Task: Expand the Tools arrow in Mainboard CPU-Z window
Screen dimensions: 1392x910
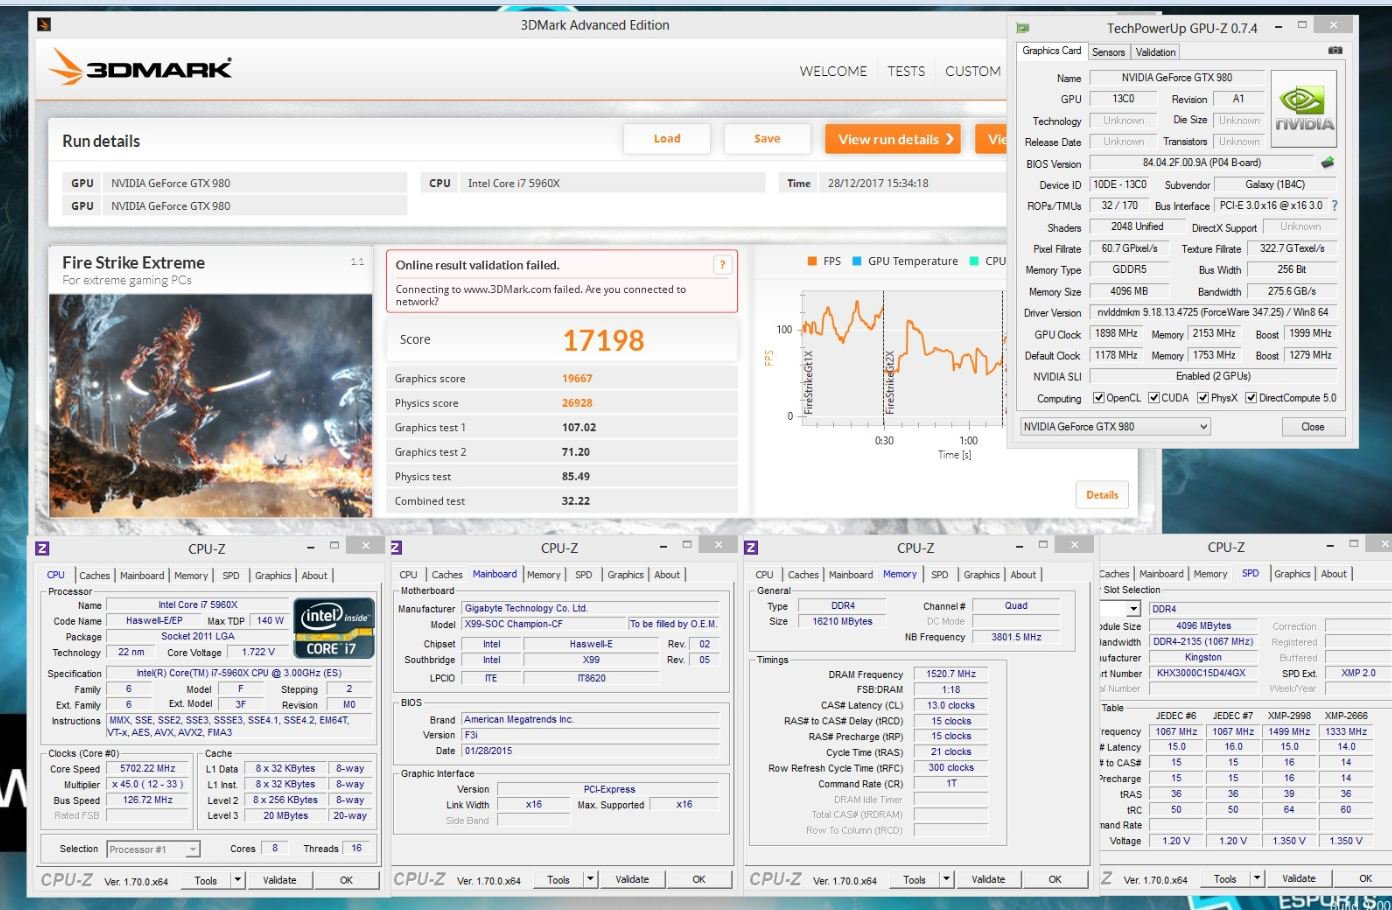Action: (x=590, y=880)
